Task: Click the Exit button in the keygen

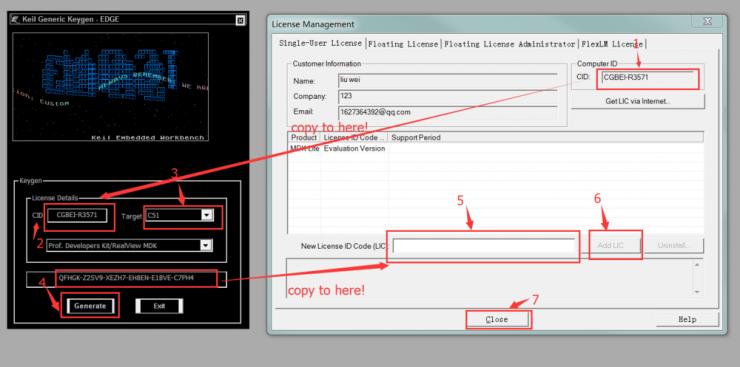Action: tap(159, 306)
